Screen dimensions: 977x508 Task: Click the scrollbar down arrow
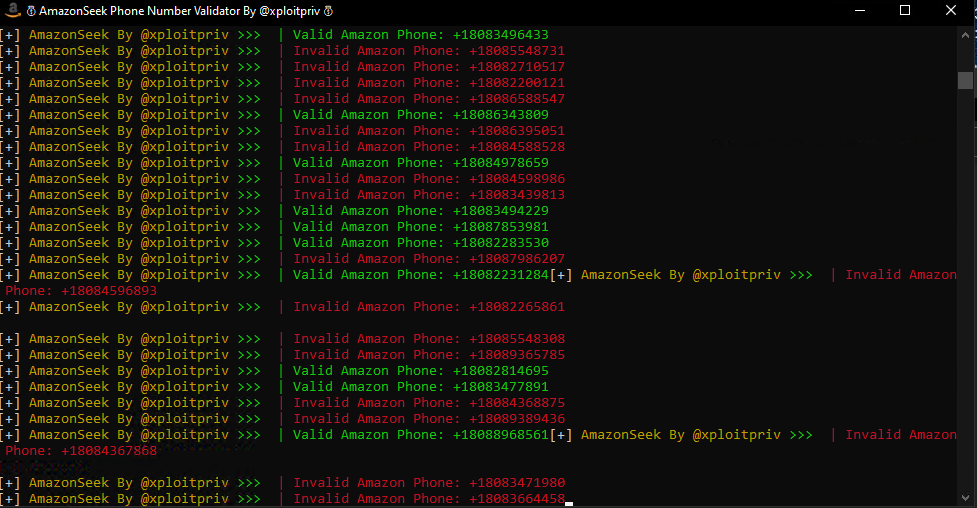965,499
